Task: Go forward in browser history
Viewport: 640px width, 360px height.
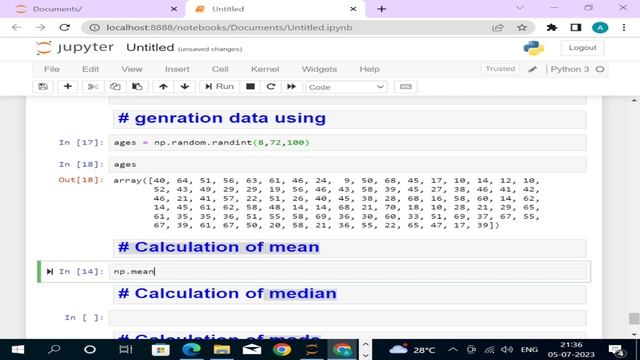Action: pyautogui.click(x=40, y=27)
